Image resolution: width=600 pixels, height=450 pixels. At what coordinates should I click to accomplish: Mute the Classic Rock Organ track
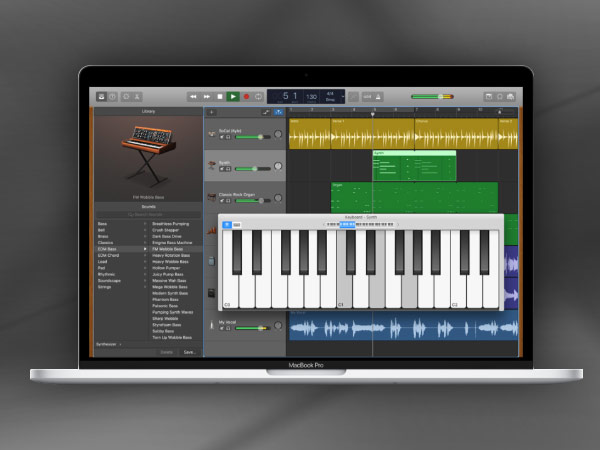pyautogui.click(x=222, y=201)
